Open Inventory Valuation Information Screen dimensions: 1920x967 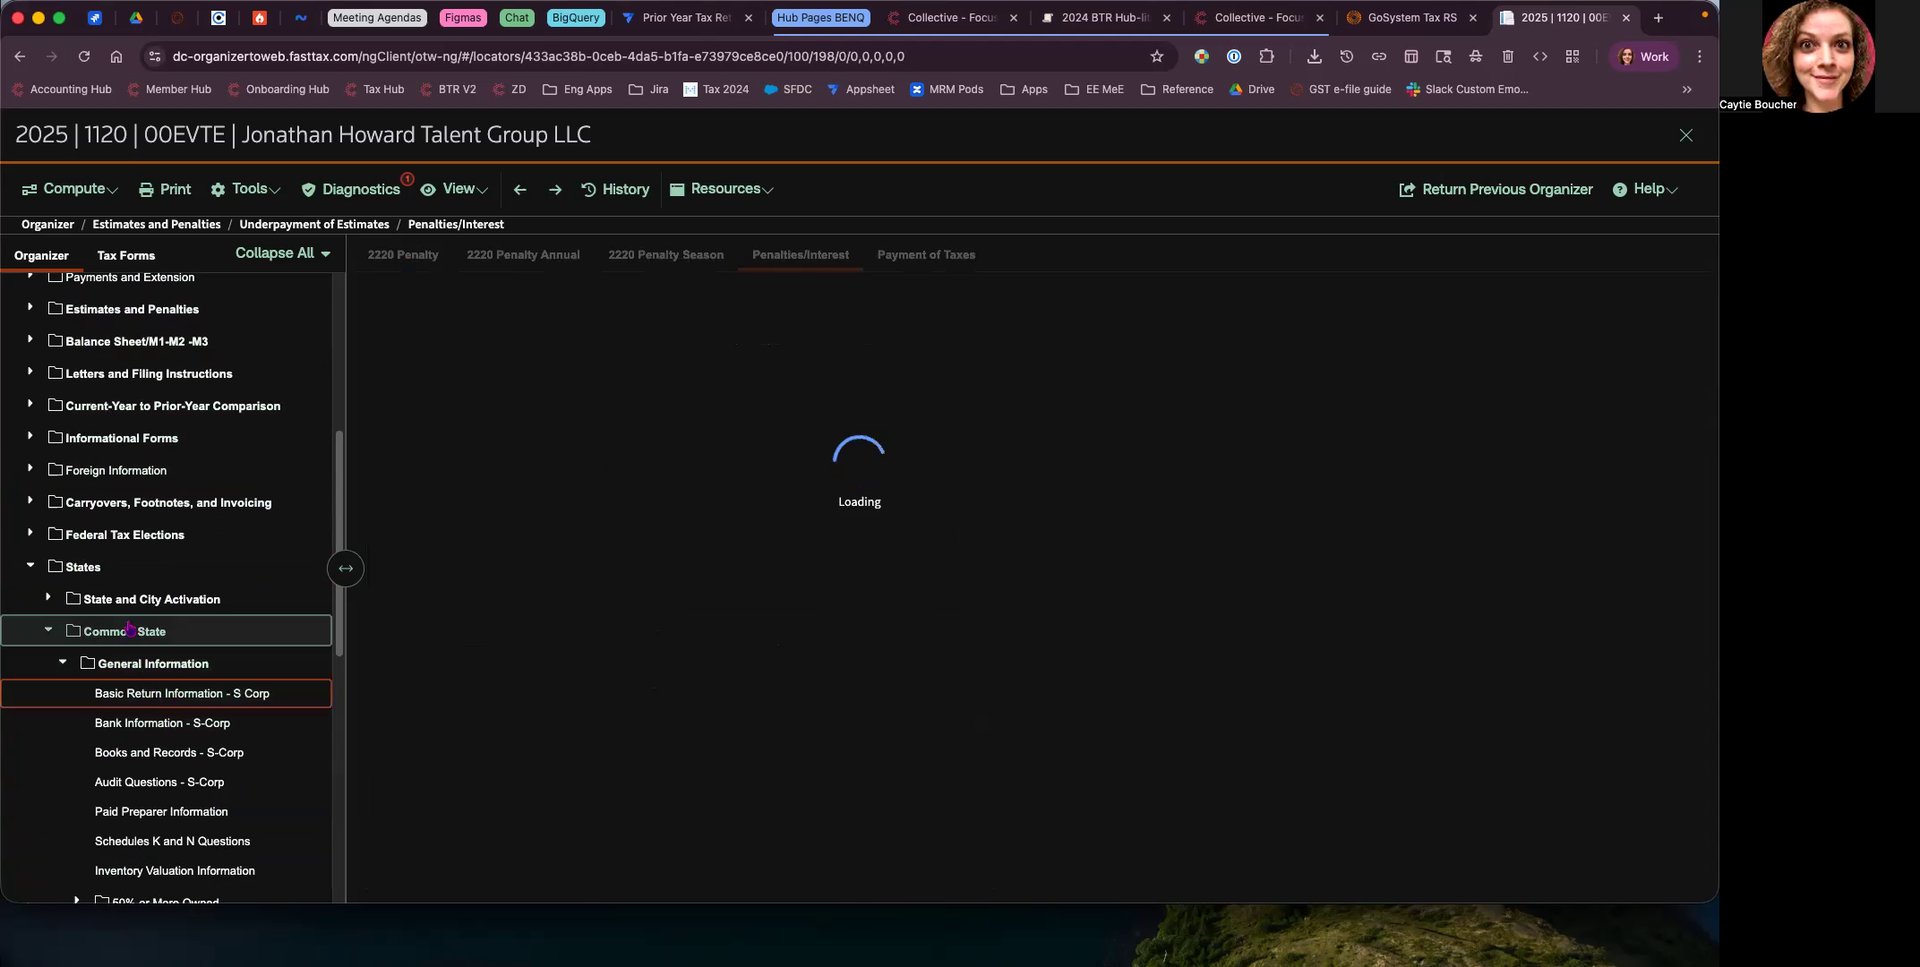175,871
